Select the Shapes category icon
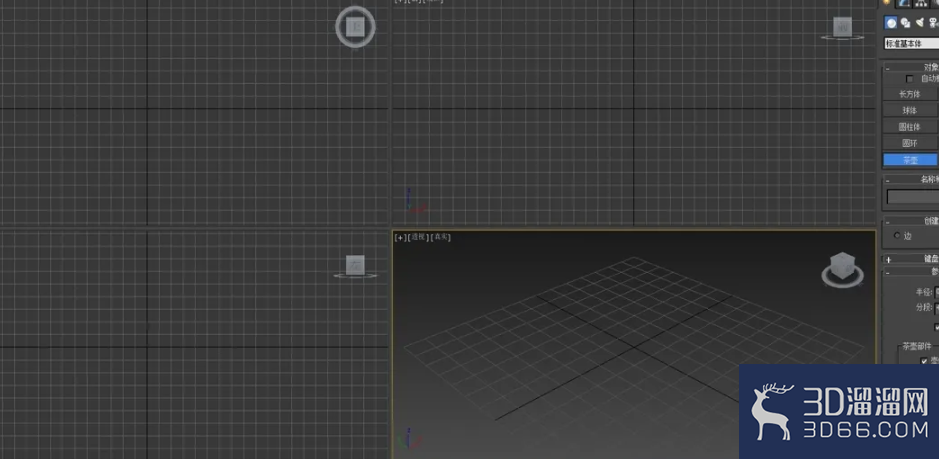 [x=905, y=23]
